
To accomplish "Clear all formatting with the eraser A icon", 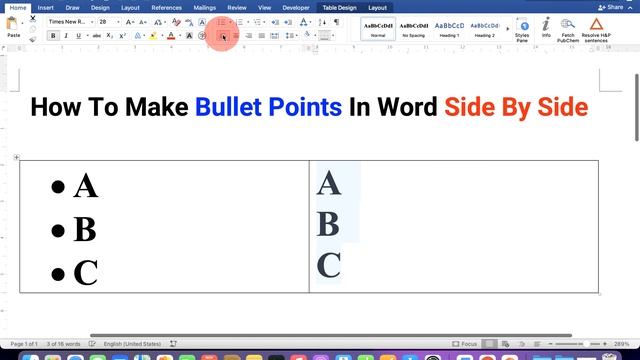I will (176, 22).
